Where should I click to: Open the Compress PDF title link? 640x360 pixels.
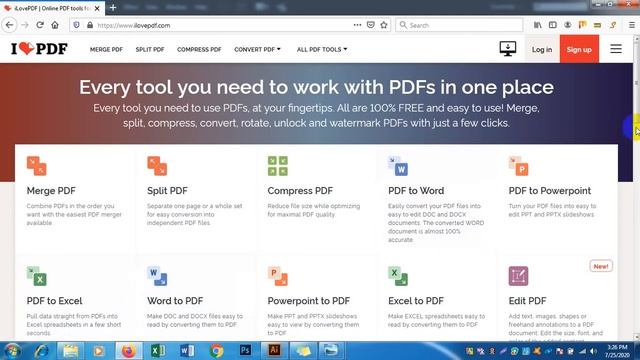coord(300,191)
